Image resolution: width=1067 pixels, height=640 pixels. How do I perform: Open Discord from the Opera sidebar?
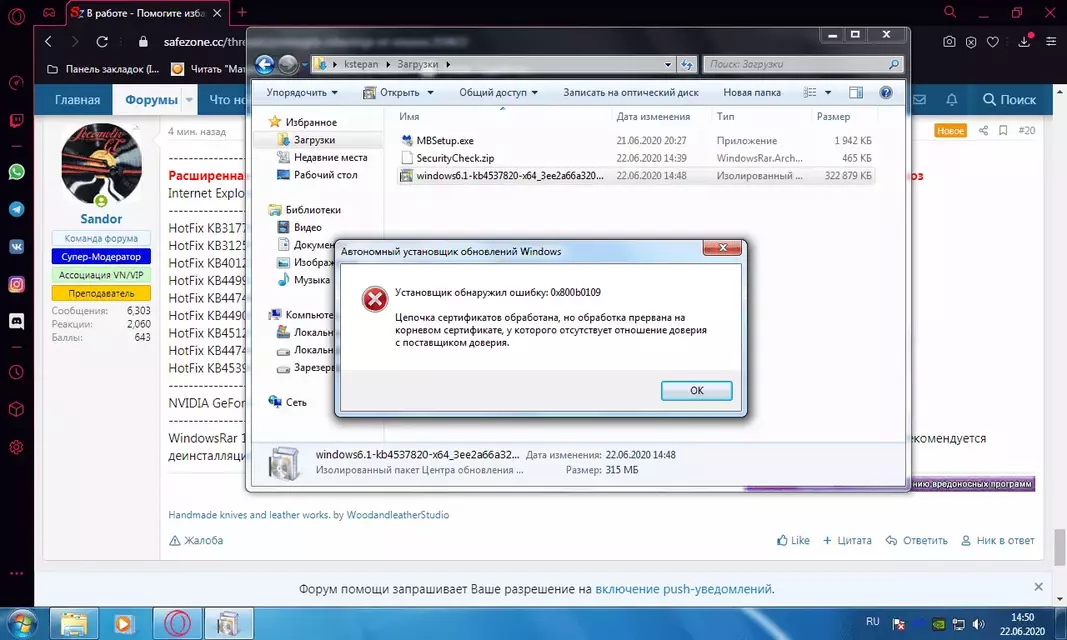16,321
